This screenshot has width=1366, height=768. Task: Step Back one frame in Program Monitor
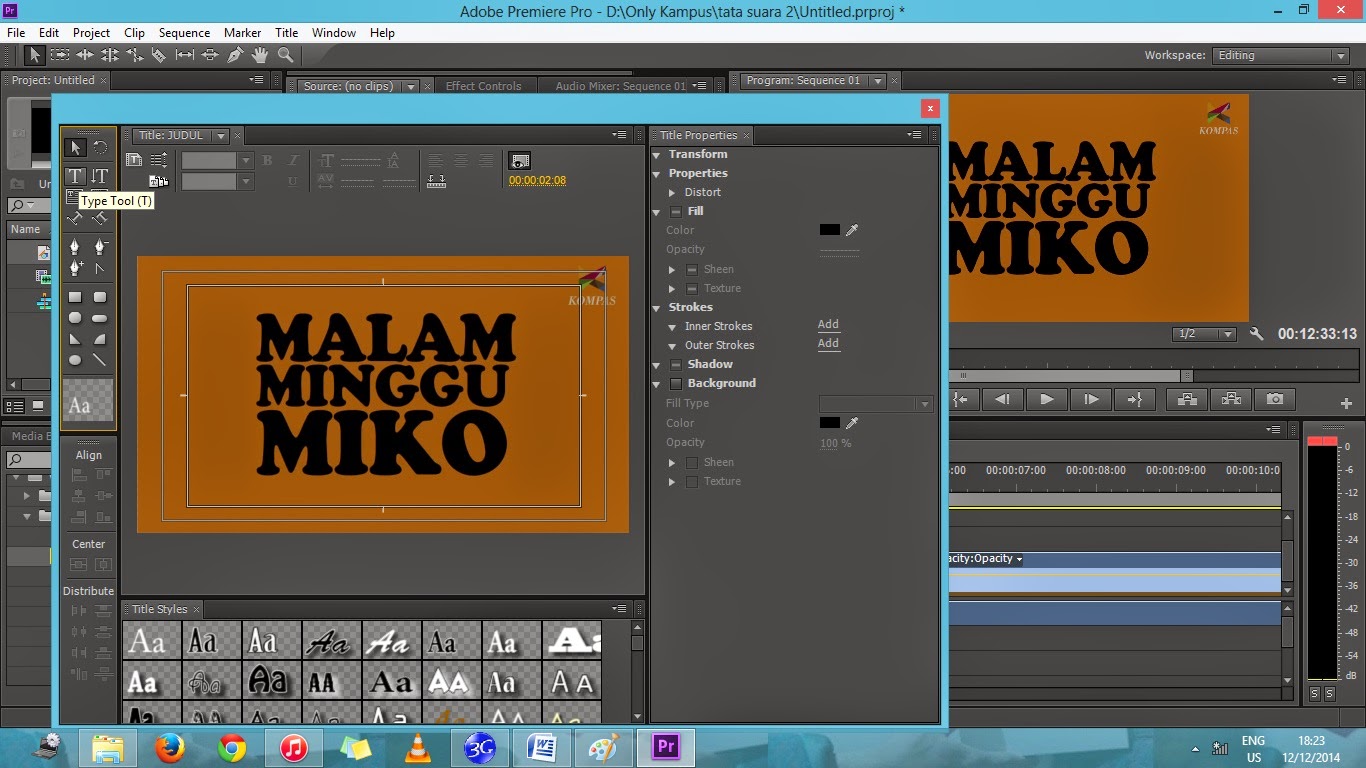pyautogui.click(x=1002, y=399)
